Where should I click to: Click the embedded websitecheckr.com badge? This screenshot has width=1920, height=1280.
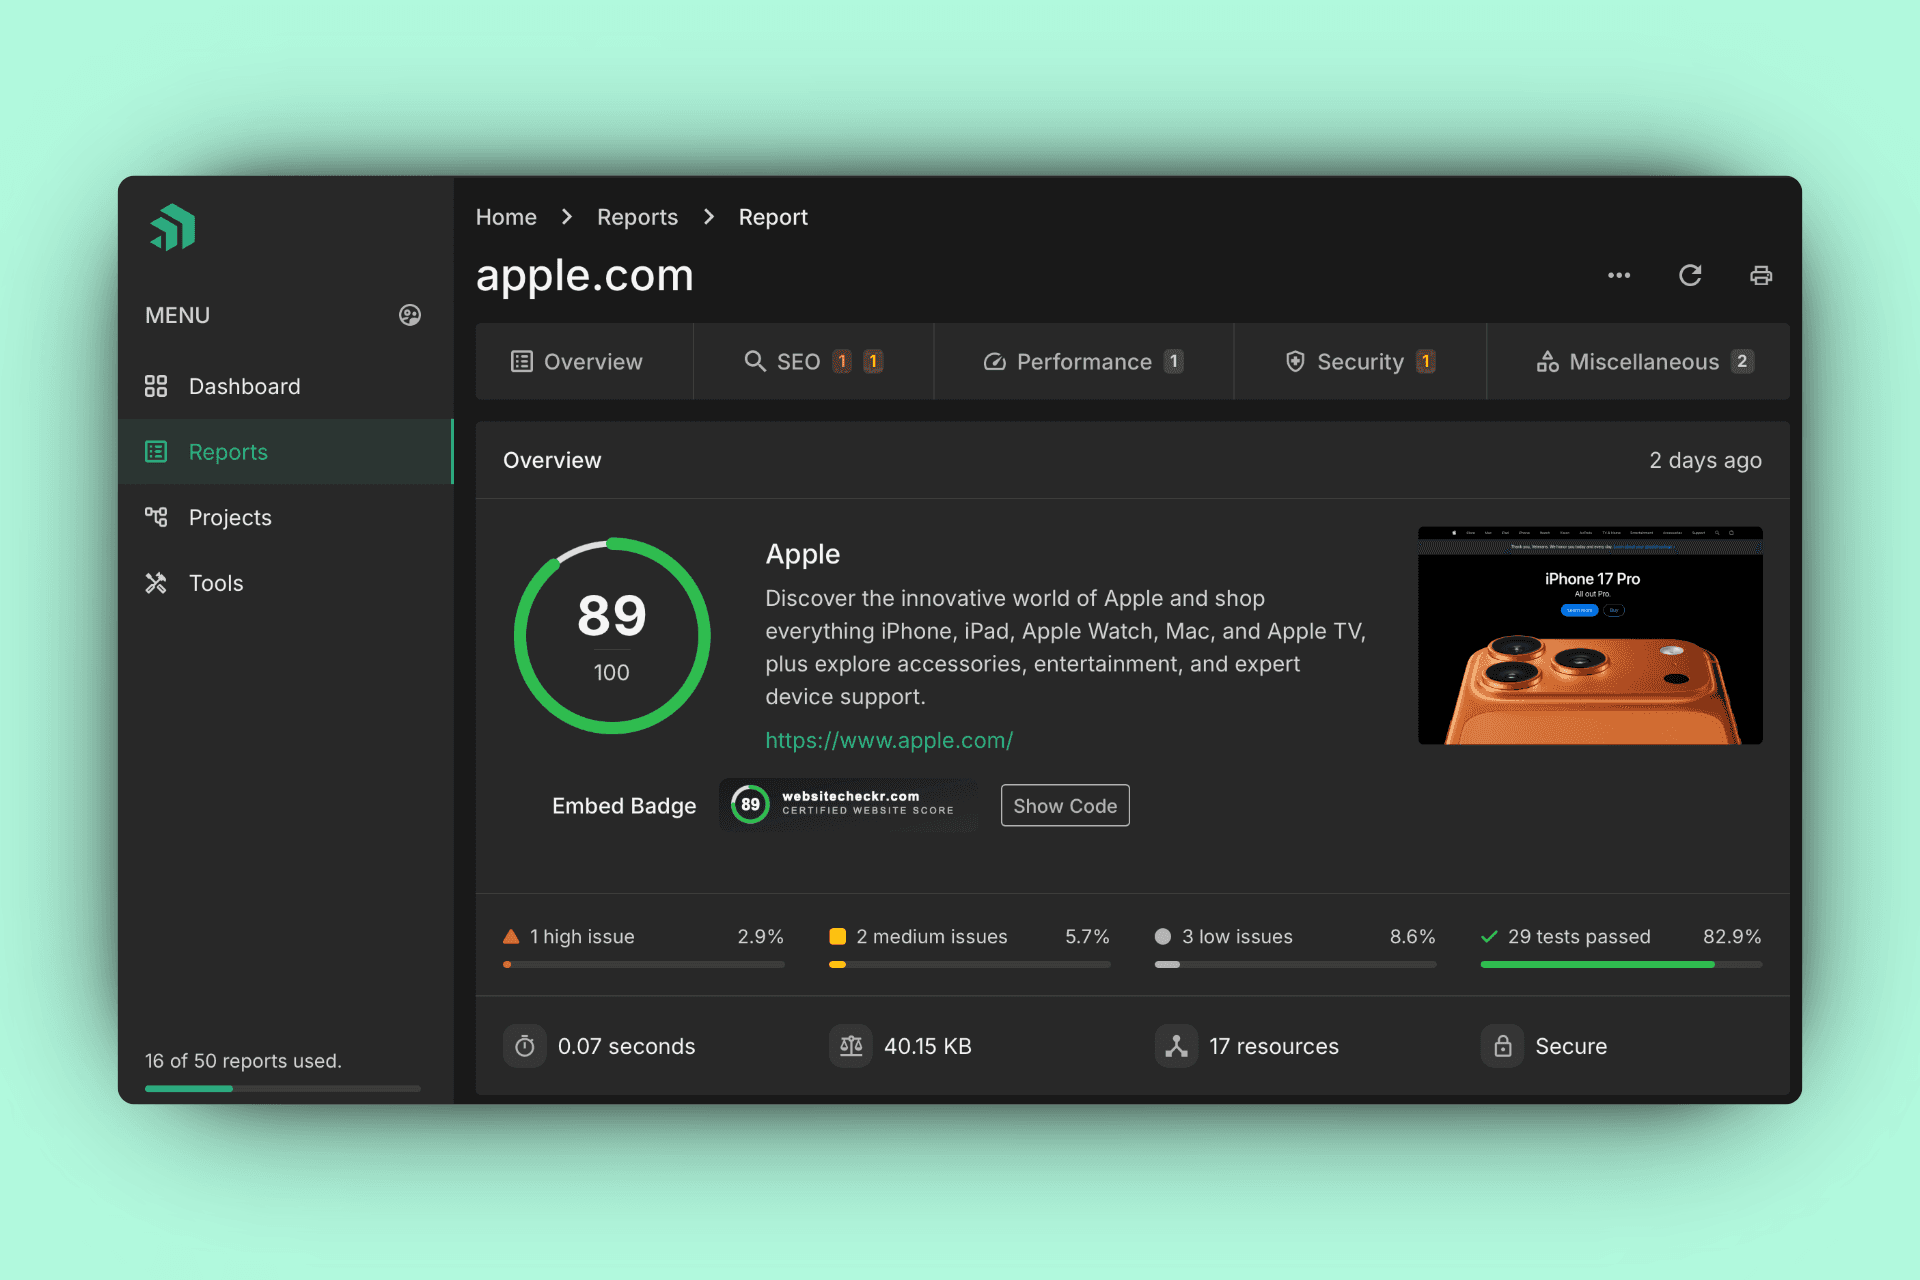coord(848,805)
